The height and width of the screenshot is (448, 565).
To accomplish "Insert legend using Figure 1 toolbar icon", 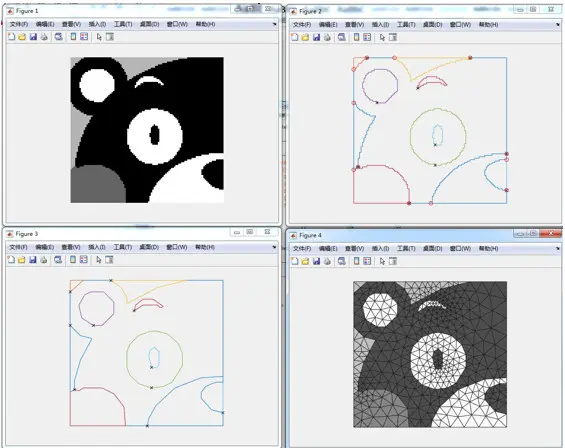I will click(x=84, y=37).
